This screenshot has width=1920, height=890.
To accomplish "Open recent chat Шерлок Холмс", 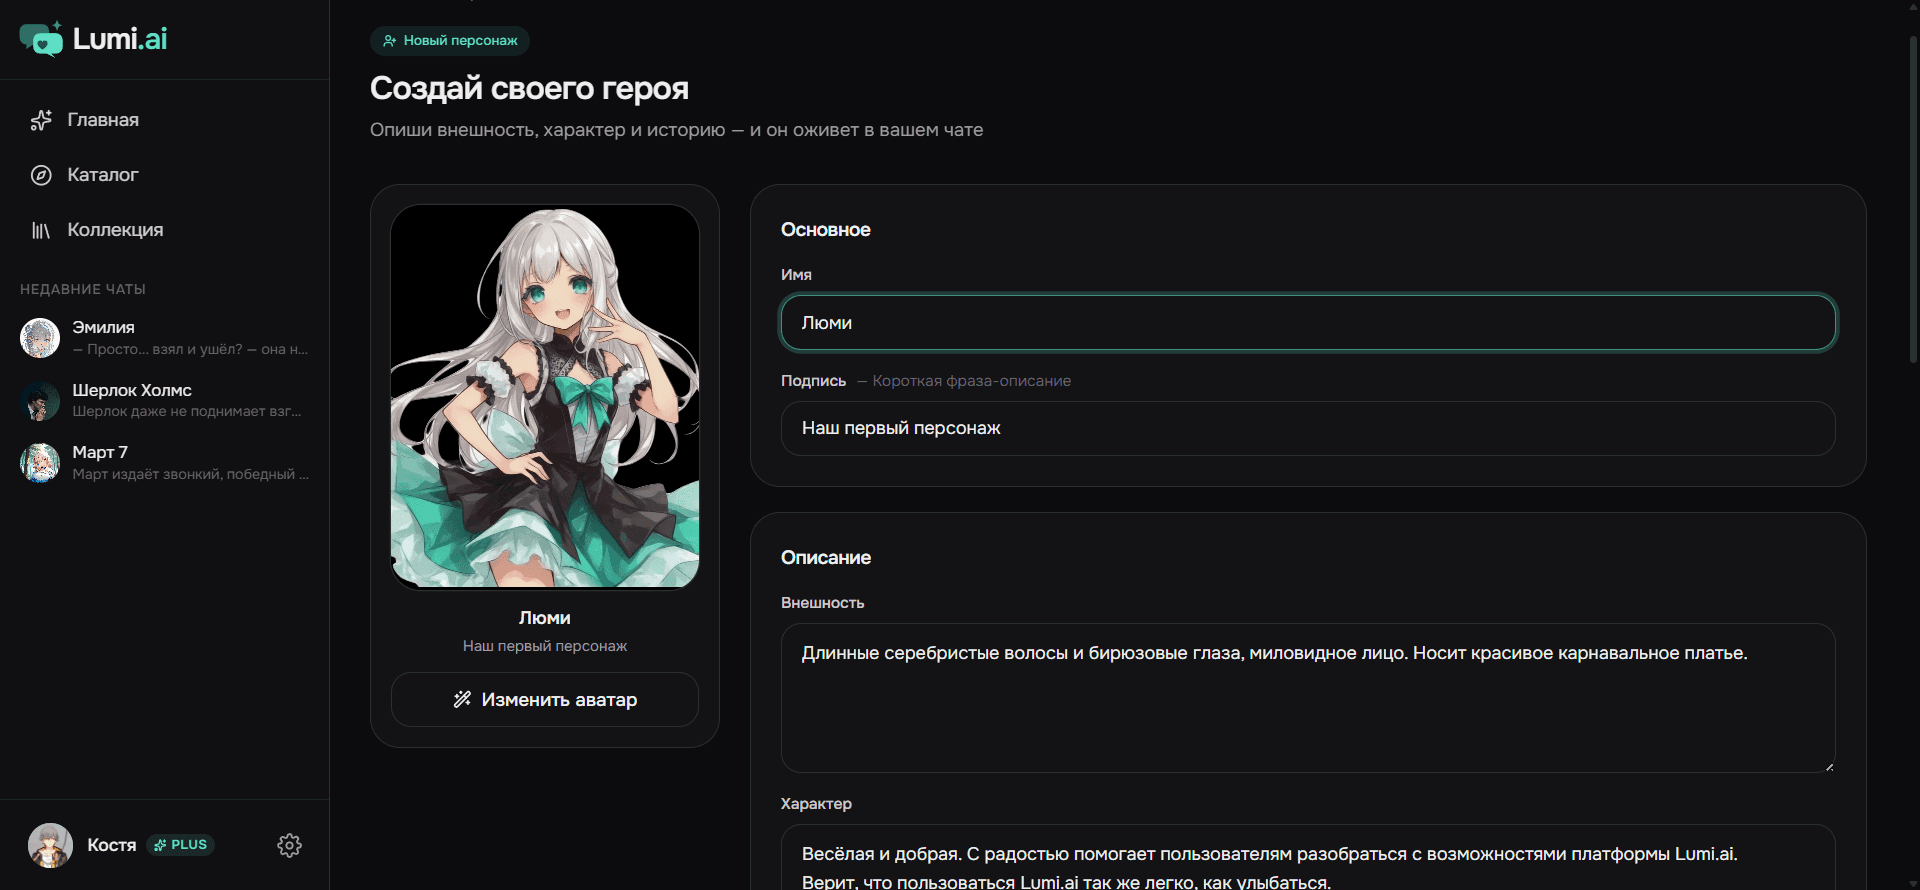I will (165, 401).
